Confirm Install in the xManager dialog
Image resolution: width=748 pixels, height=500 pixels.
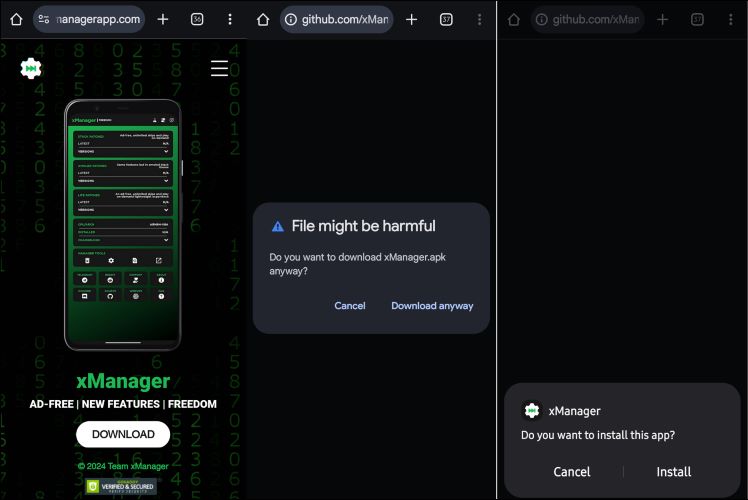(x=674, y=472)
